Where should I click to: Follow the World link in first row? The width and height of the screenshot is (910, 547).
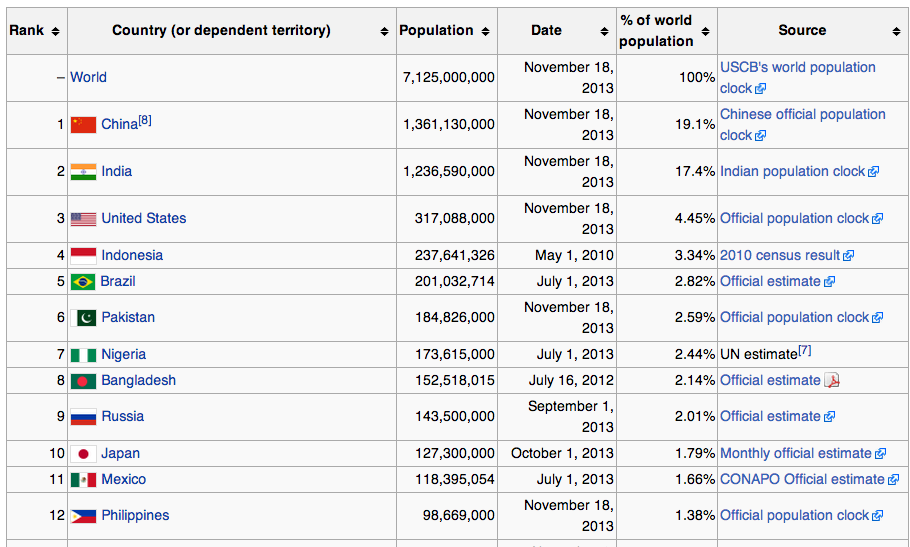(88, 77)
